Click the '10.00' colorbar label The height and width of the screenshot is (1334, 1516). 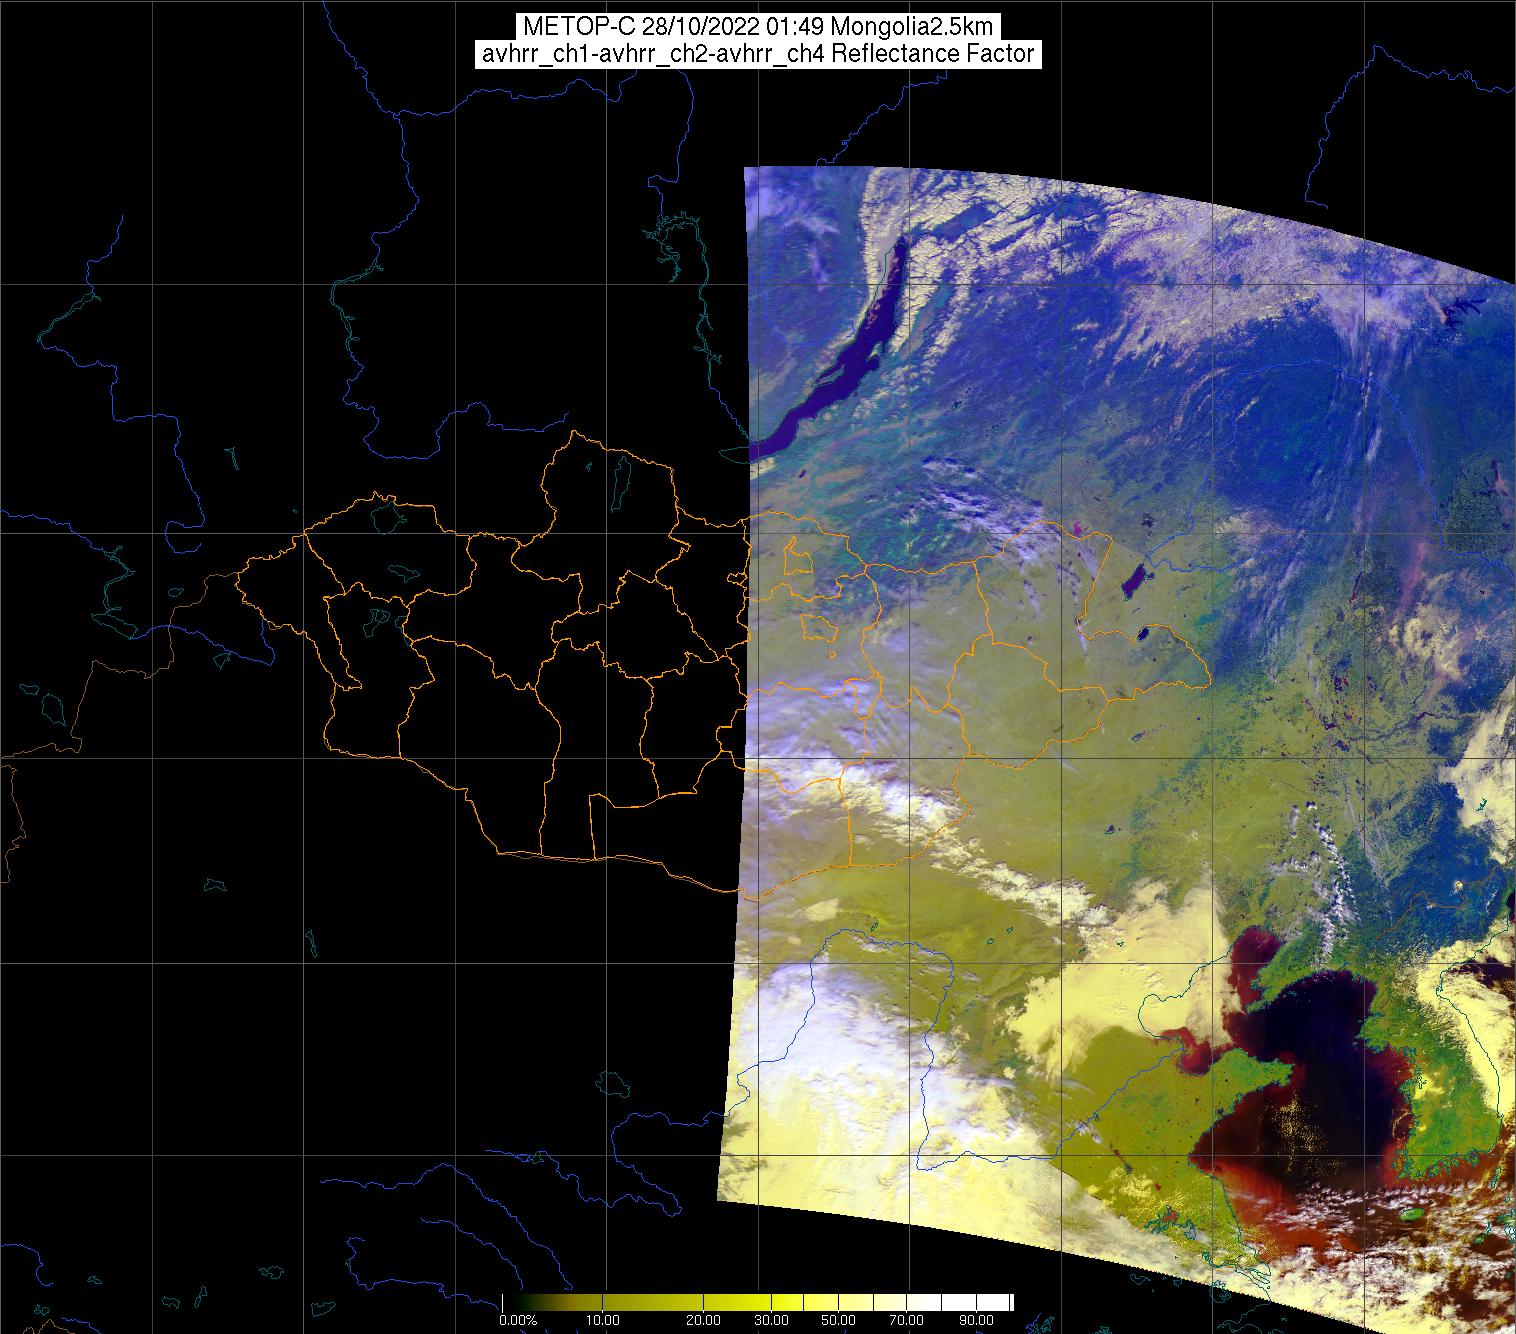click(x=603, y=1321)
